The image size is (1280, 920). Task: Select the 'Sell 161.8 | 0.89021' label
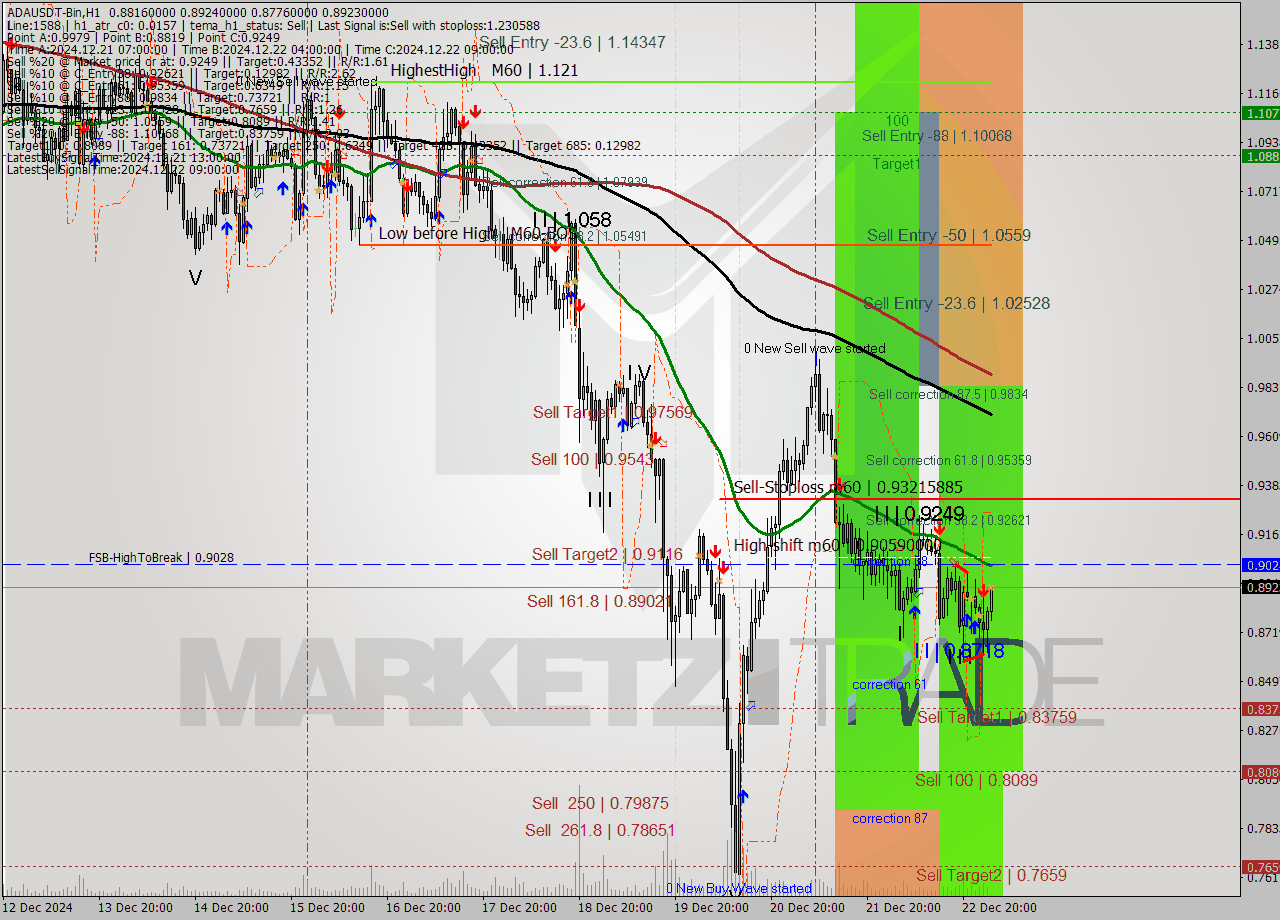tap(598, 601)
